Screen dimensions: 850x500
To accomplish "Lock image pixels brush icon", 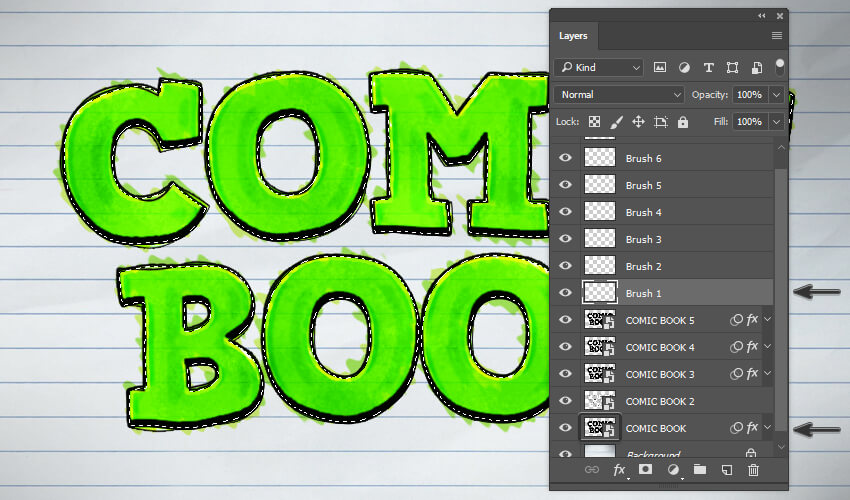I will coord(616,121).
